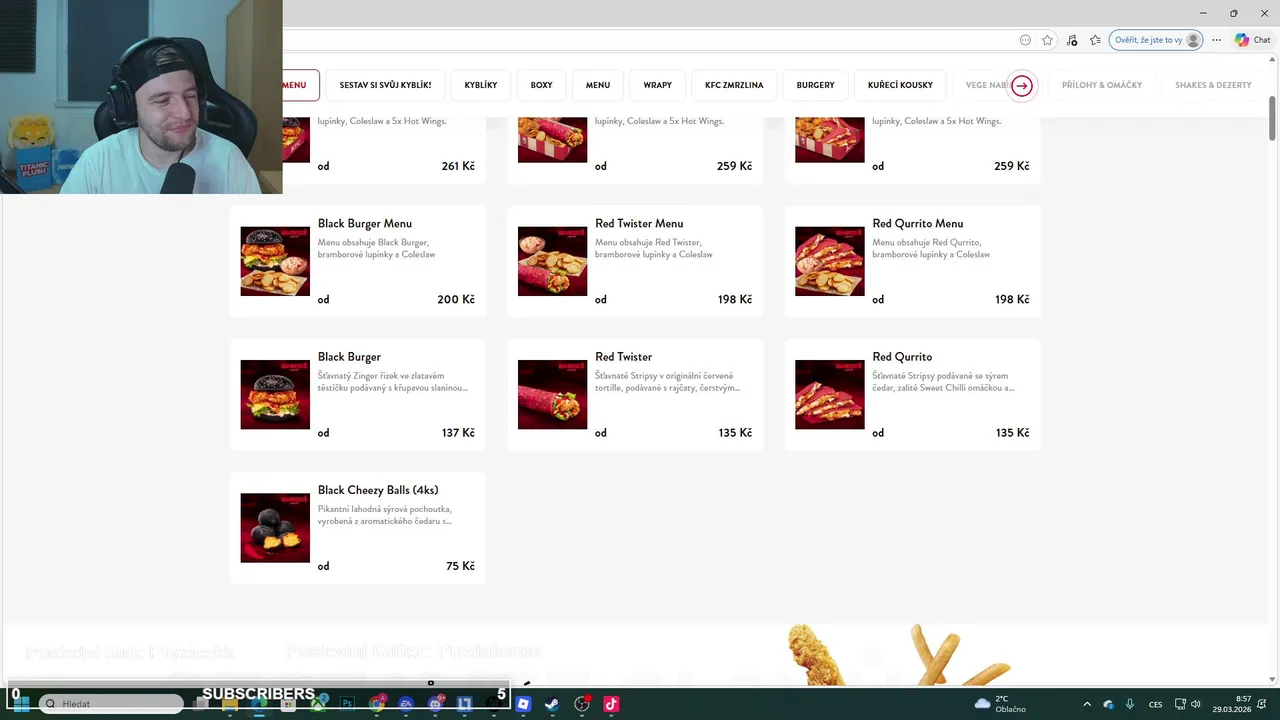The width and height of the screenshot is (1280, 720).
Task: Click the Black Burger product image
Action: coord(275,394)
